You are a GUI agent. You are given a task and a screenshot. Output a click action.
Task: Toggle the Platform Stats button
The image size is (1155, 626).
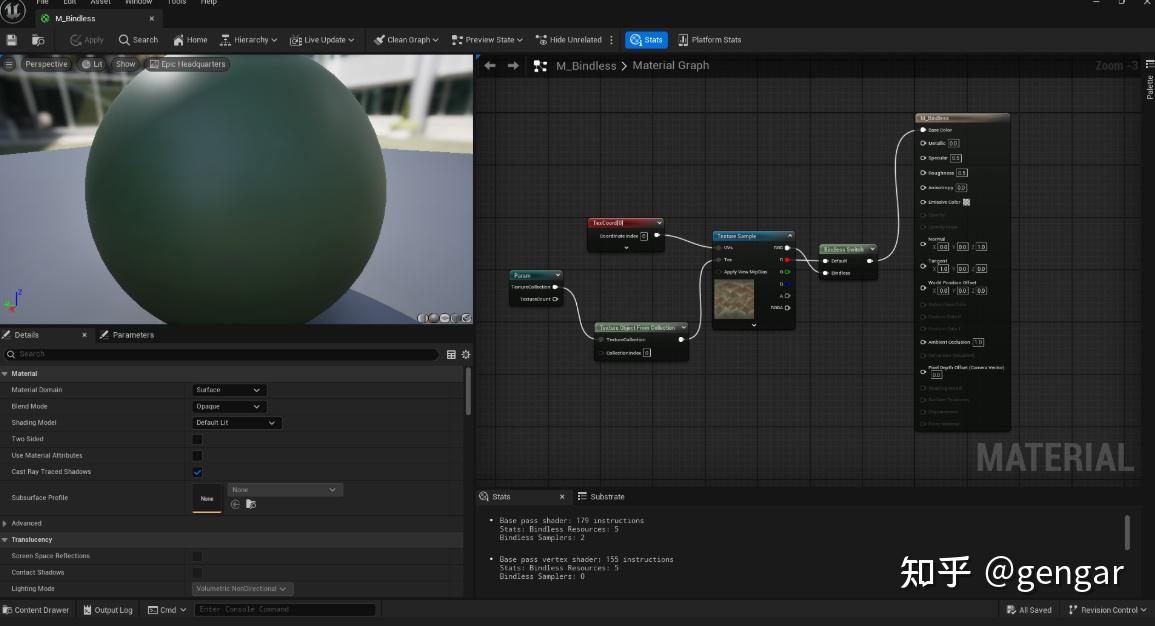click(709, 40)
